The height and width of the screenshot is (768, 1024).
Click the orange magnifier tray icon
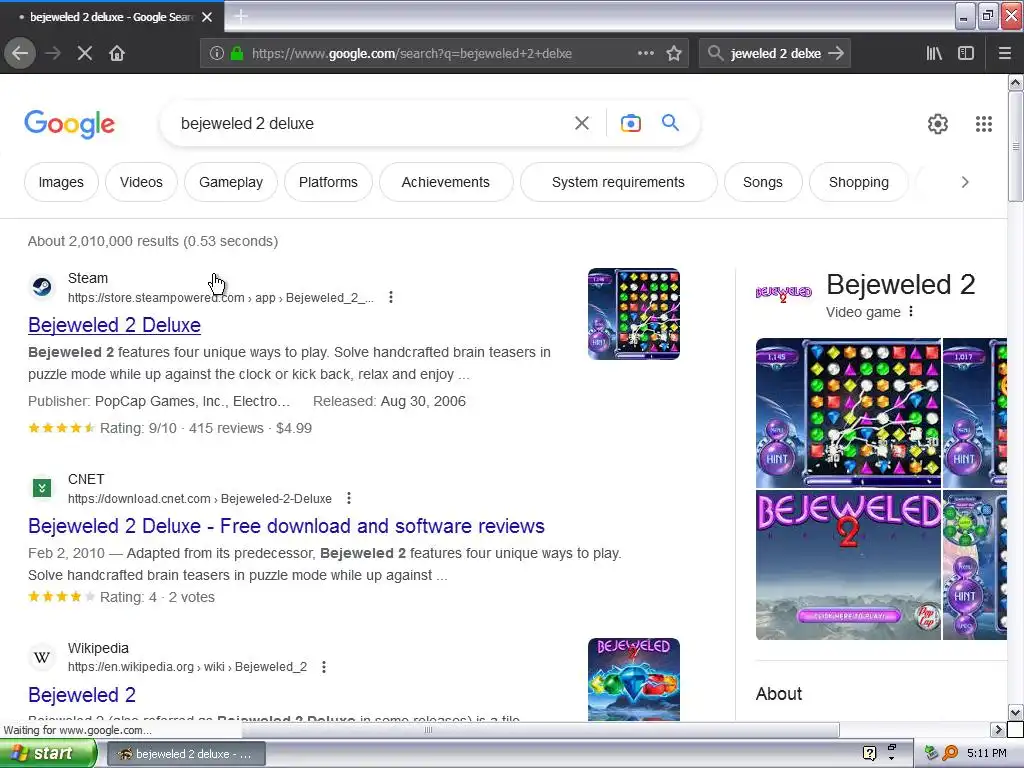click(951, 753)
